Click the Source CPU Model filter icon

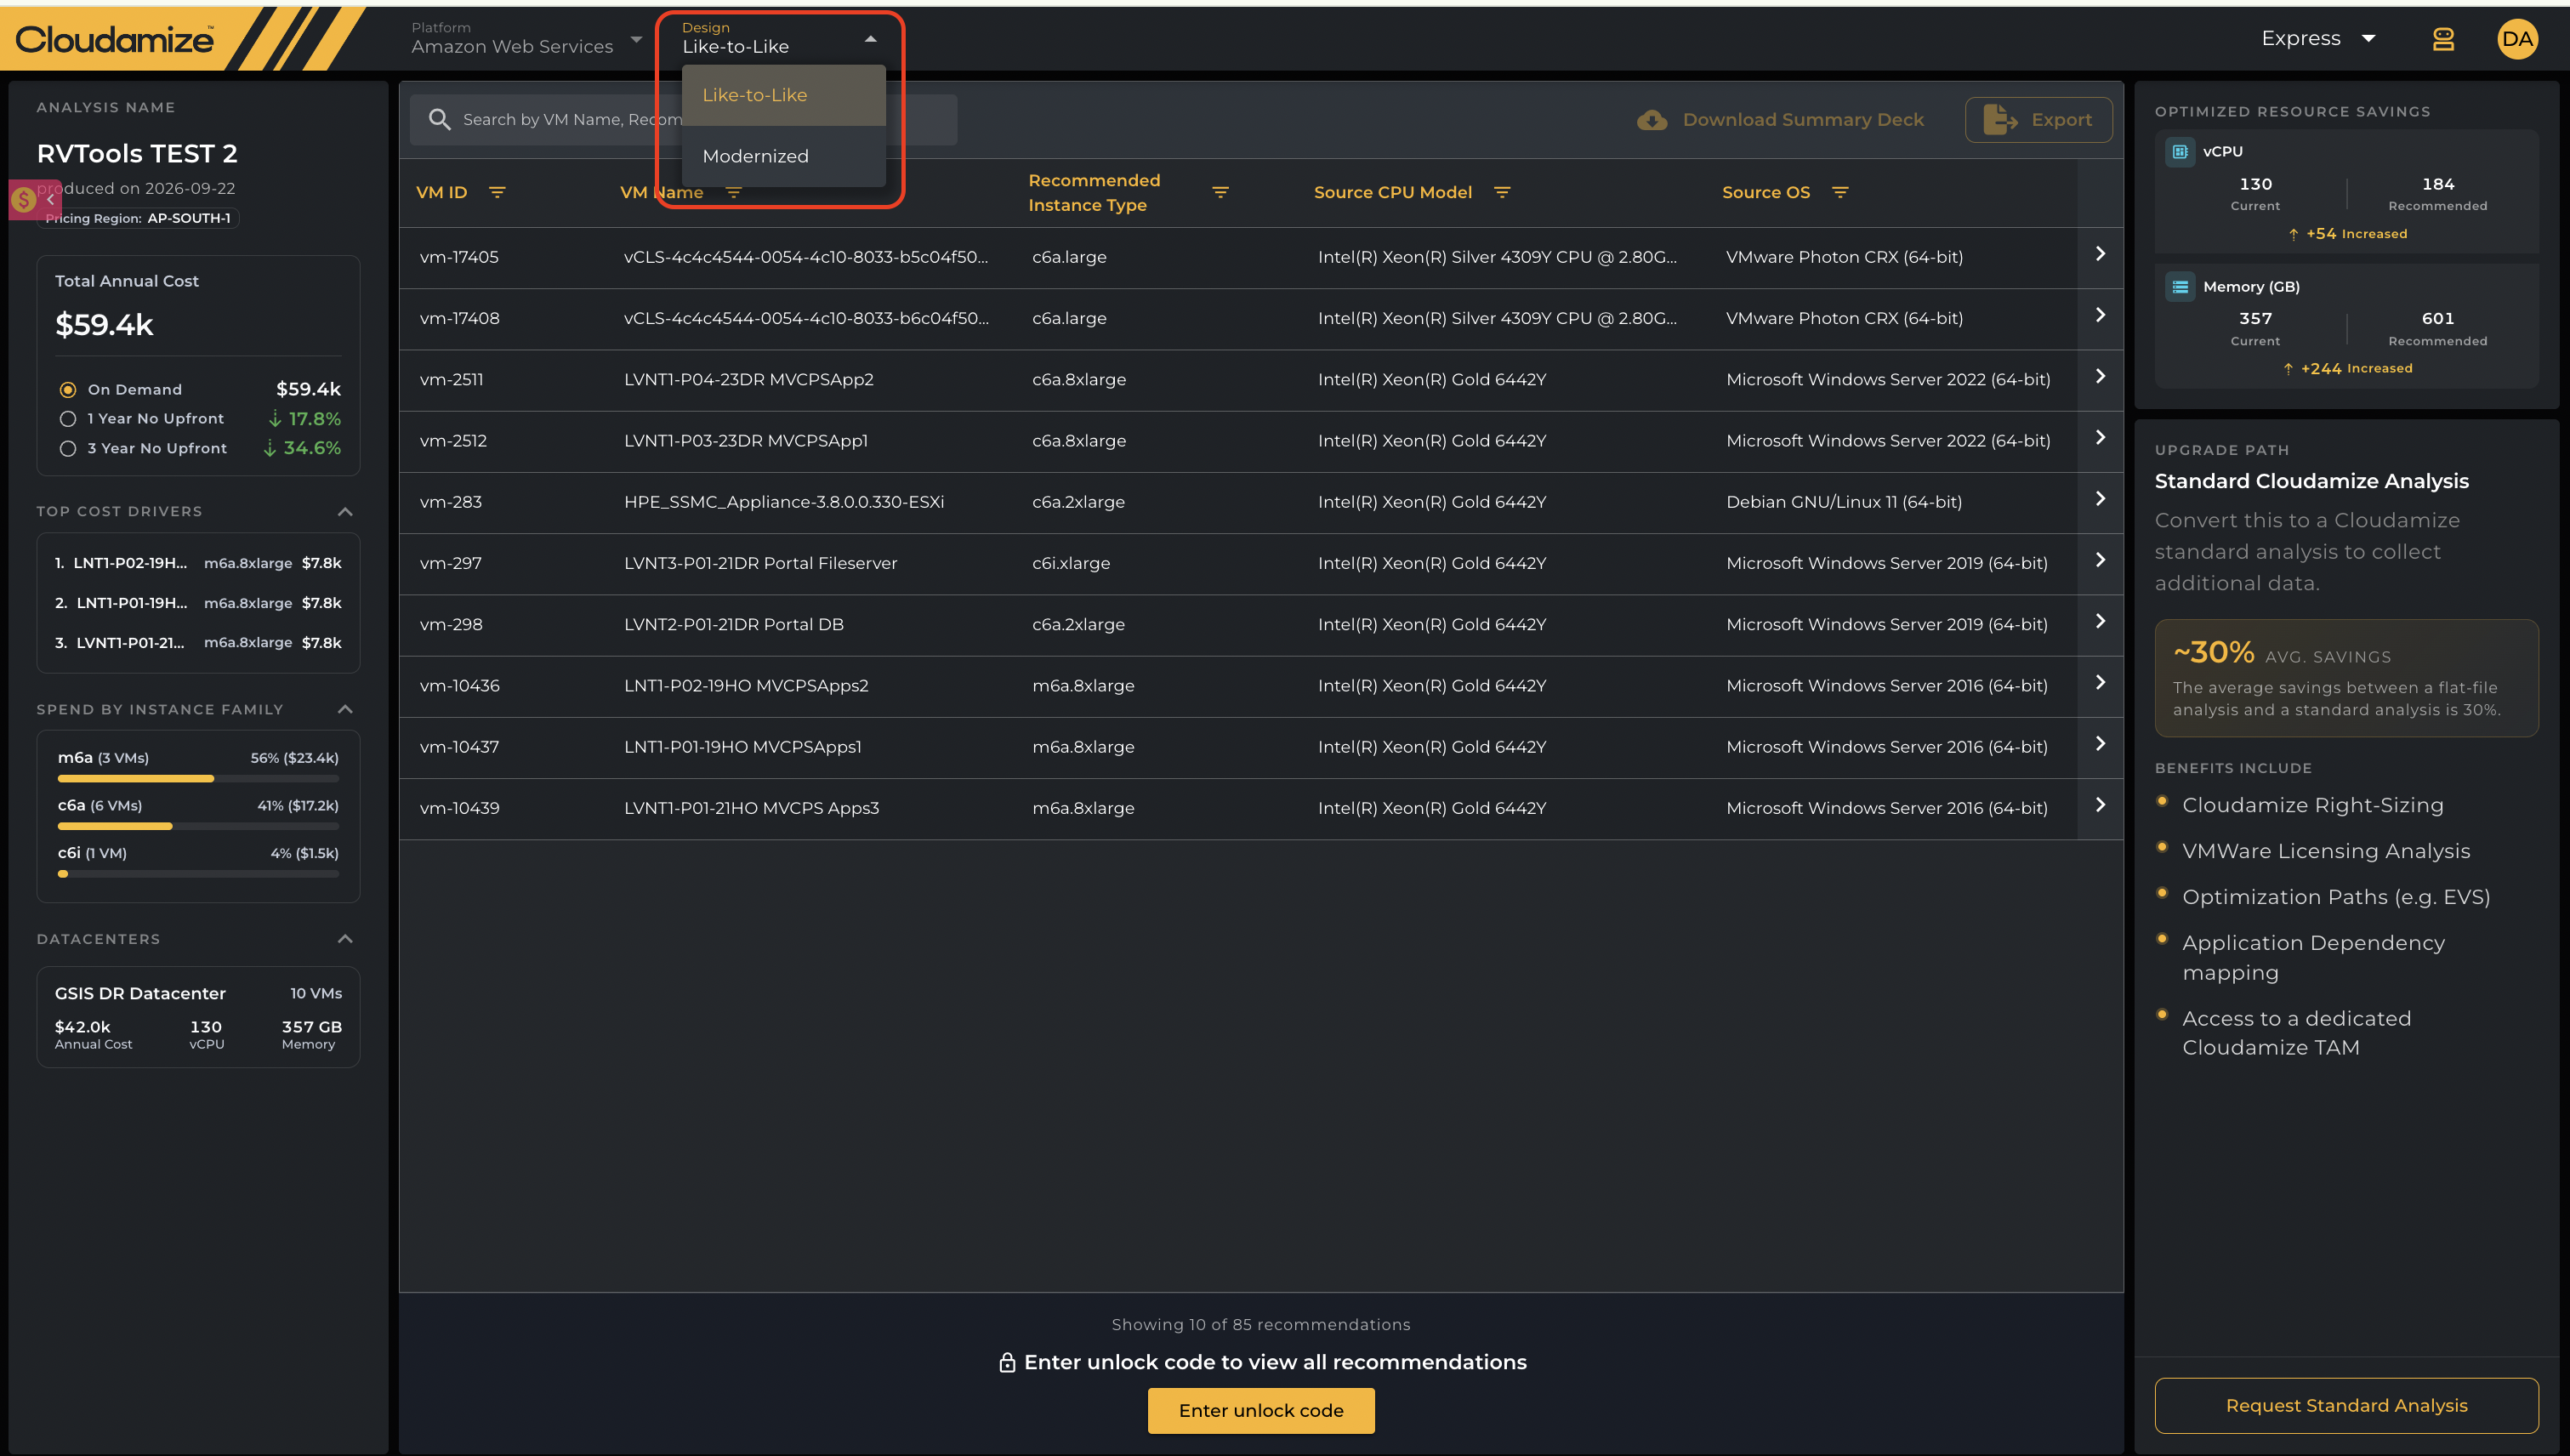point(1502,192)
